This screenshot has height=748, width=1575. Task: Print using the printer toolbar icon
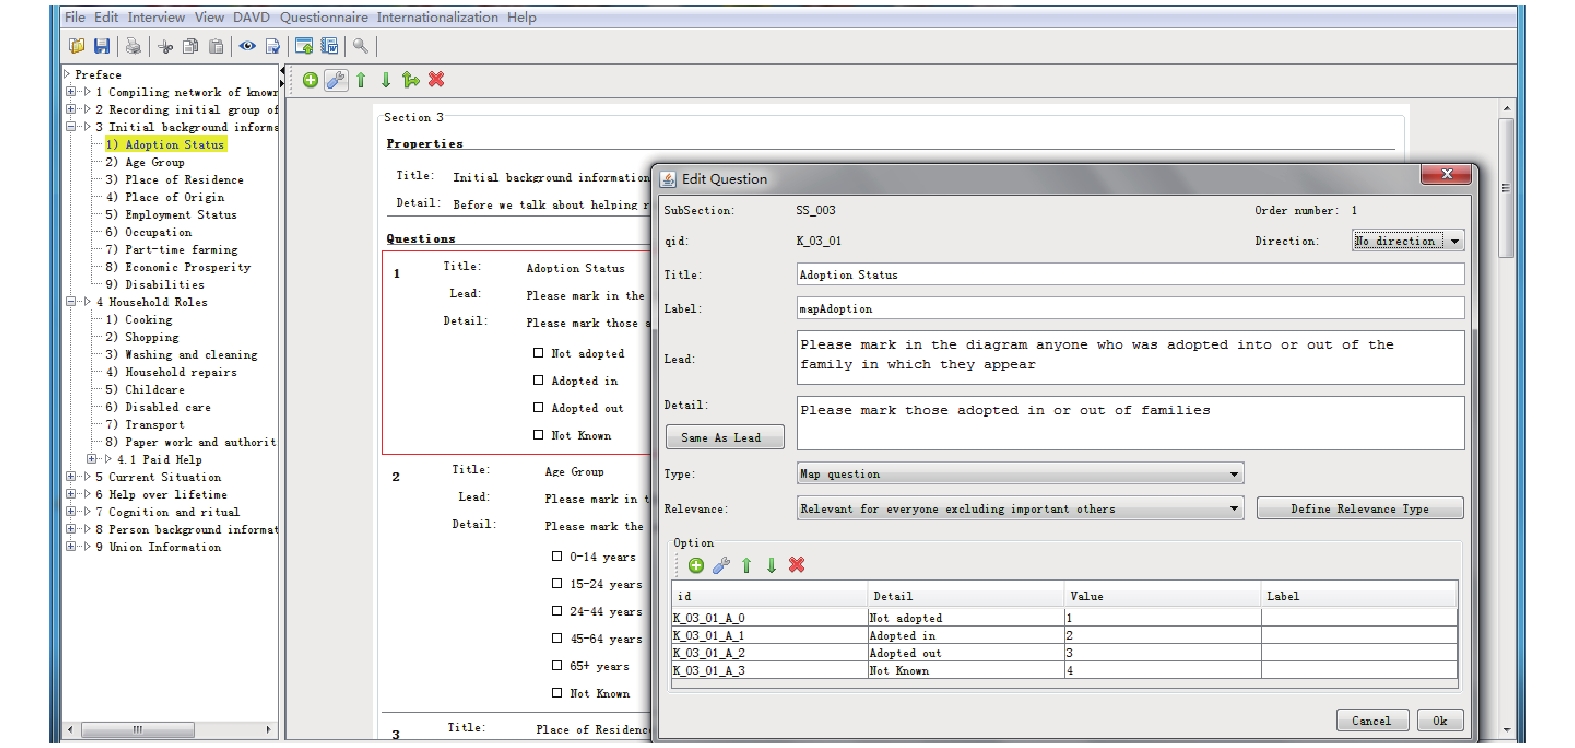point(133,46)
